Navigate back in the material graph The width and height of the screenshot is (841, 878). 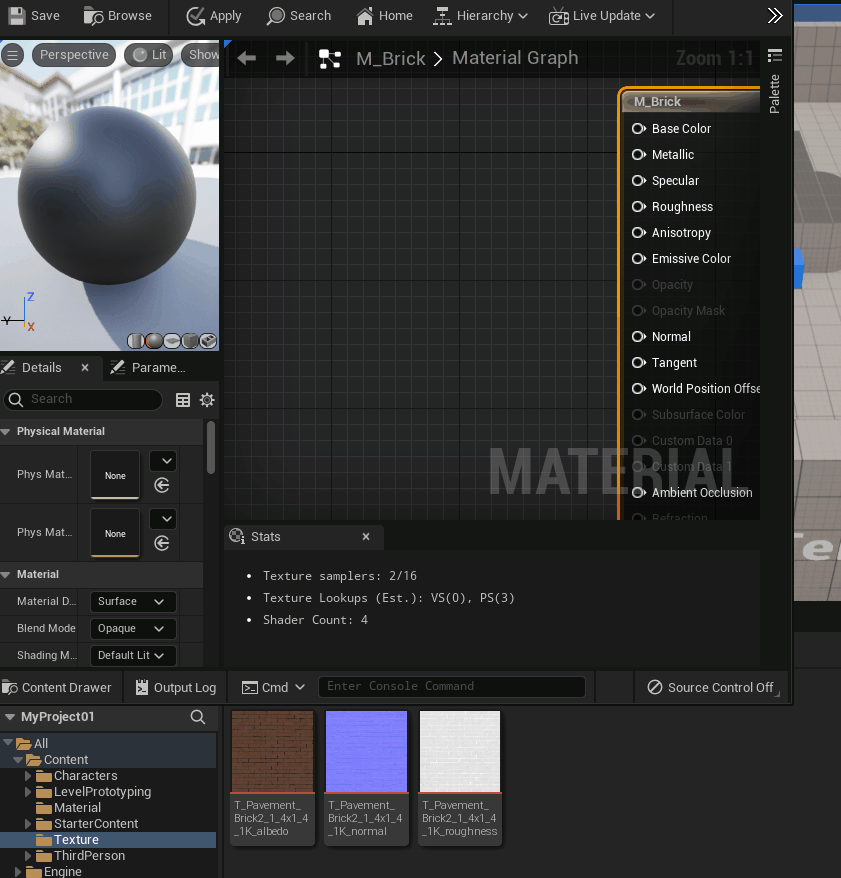click(247, 58)
